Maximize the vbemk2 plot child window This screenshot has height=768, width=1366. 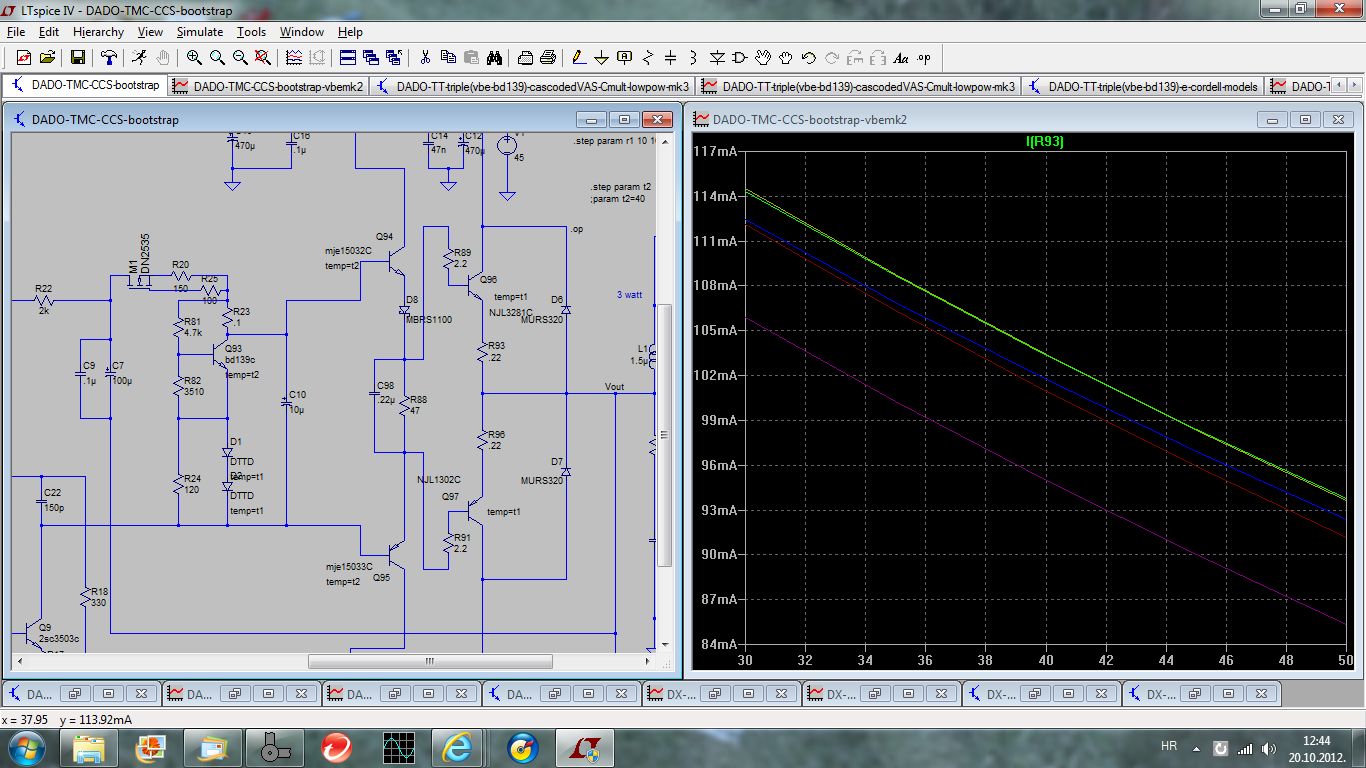point(1305,119)
